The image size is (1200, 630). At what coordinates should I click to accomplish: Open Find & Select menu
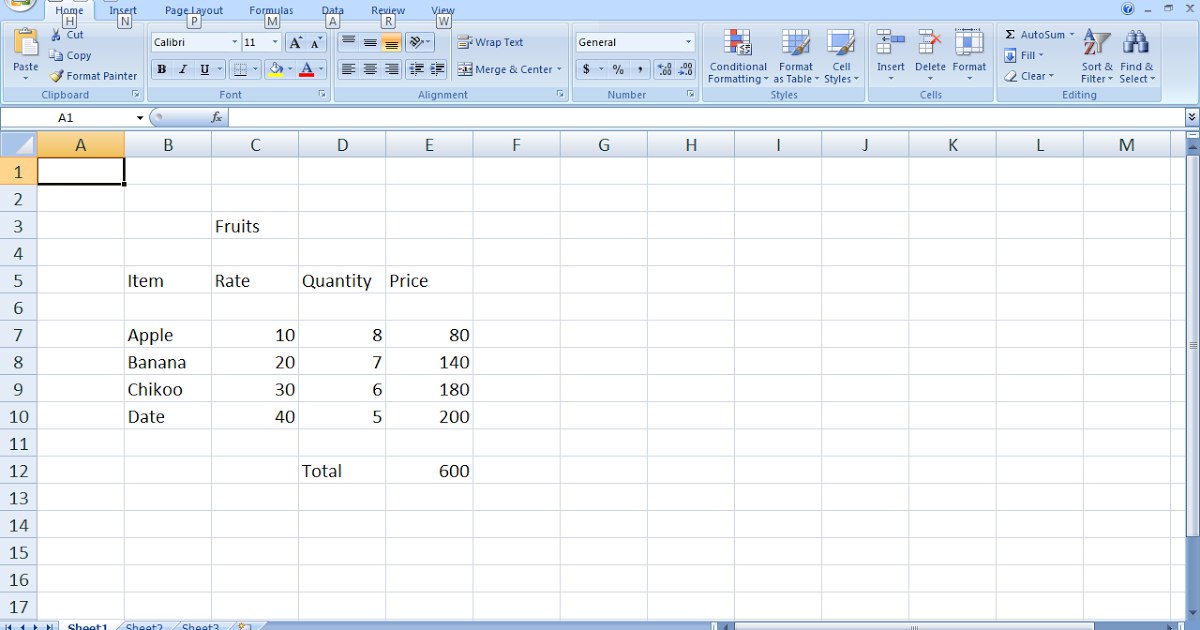(x=1136, y=57)
